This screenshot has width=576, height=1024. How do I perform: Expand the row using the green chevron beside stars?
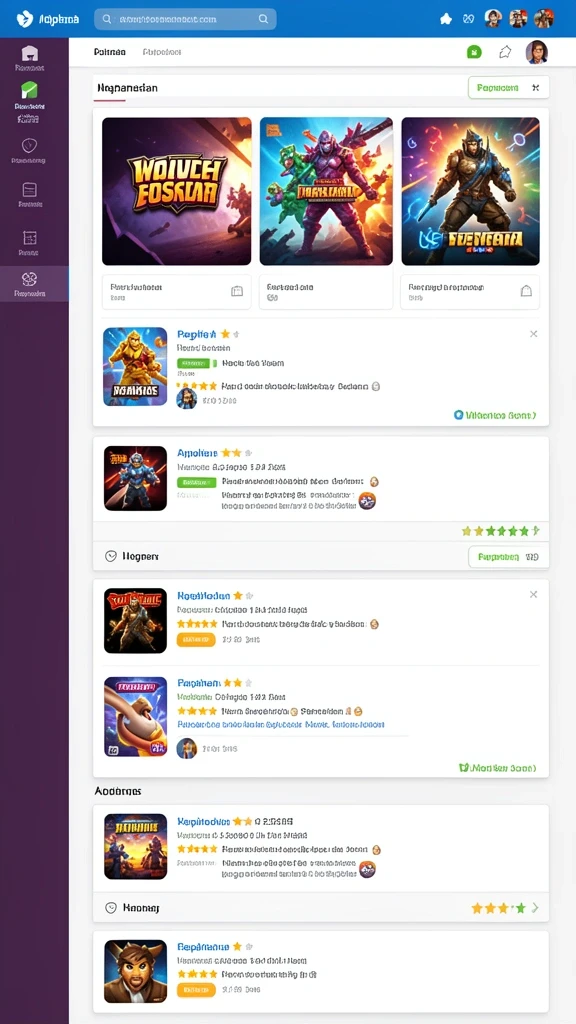point(536,907)
